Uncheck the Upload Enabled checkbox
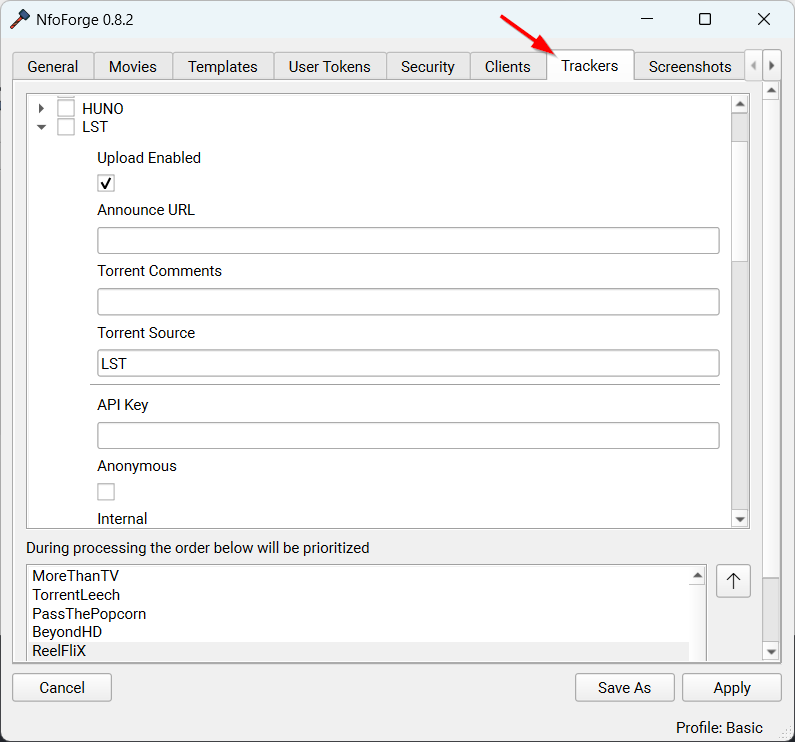Screen dimensions: 795x742 (x=106, y=183)
